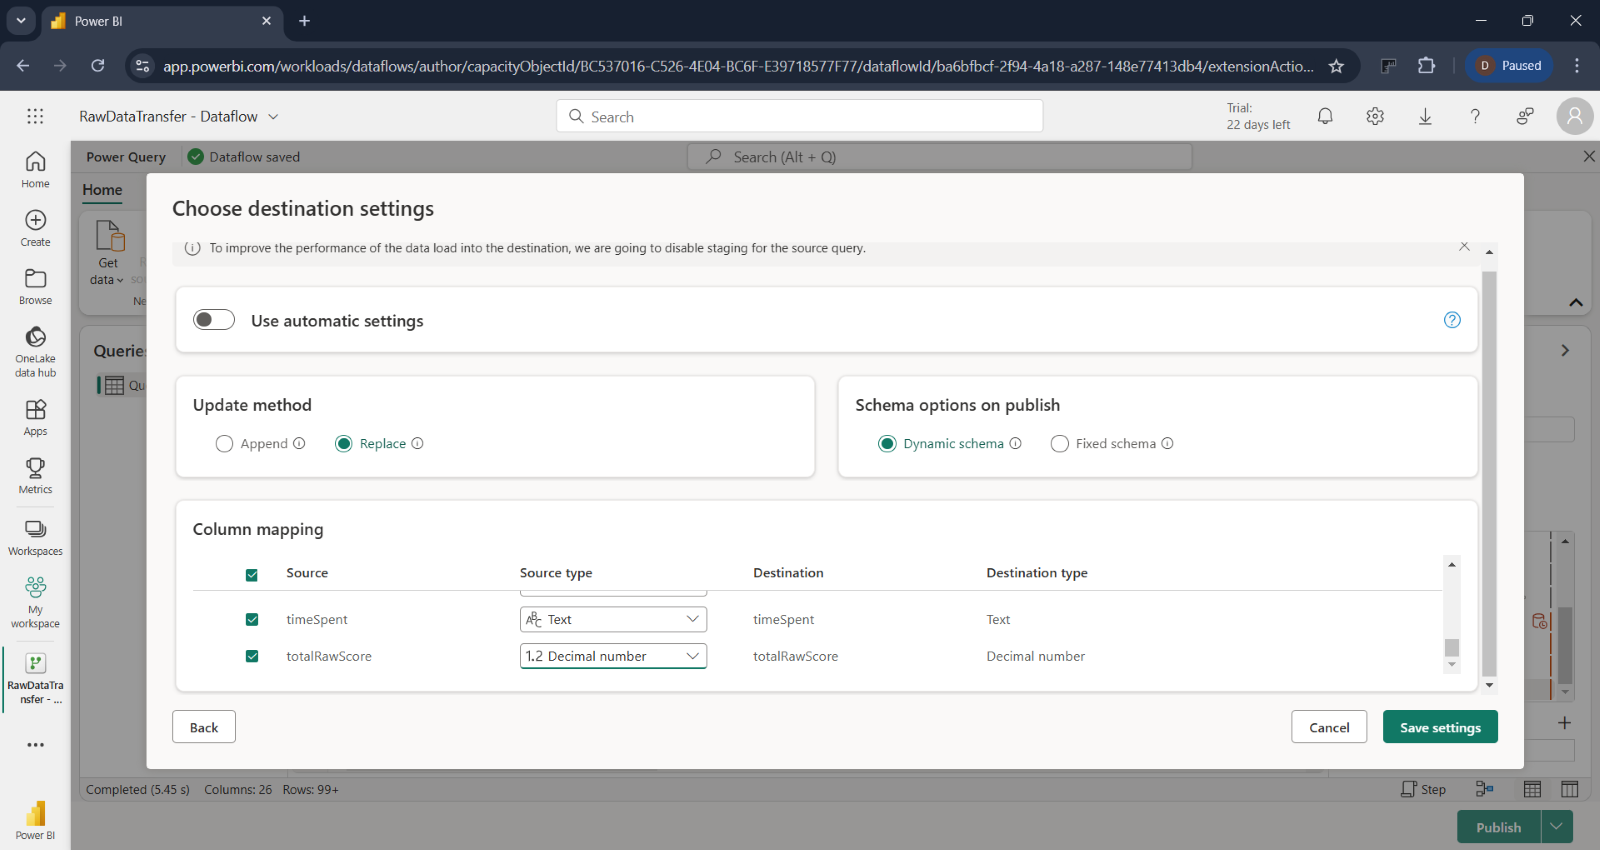
Task: Cancel the destination settings dialog
Action: (x=1329, y=727)
